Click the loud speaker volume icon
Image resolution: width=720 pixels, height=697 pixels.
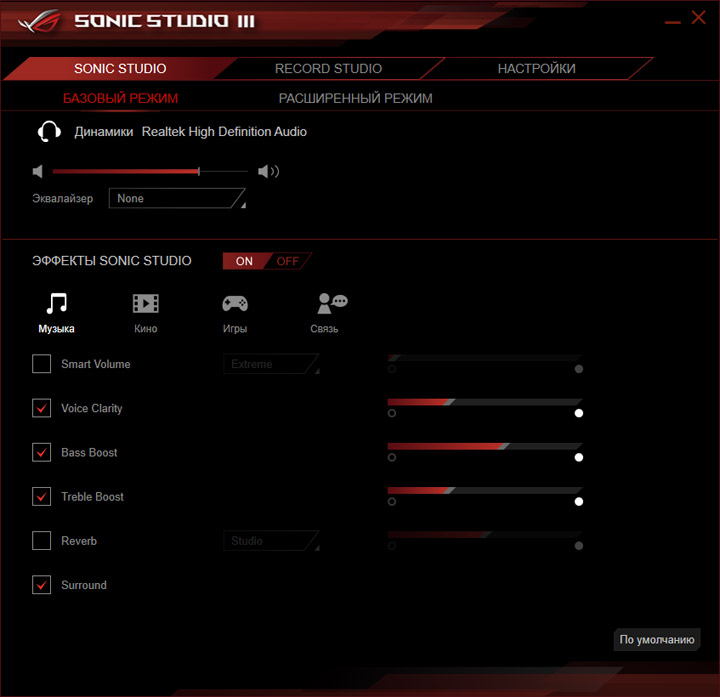269,172
